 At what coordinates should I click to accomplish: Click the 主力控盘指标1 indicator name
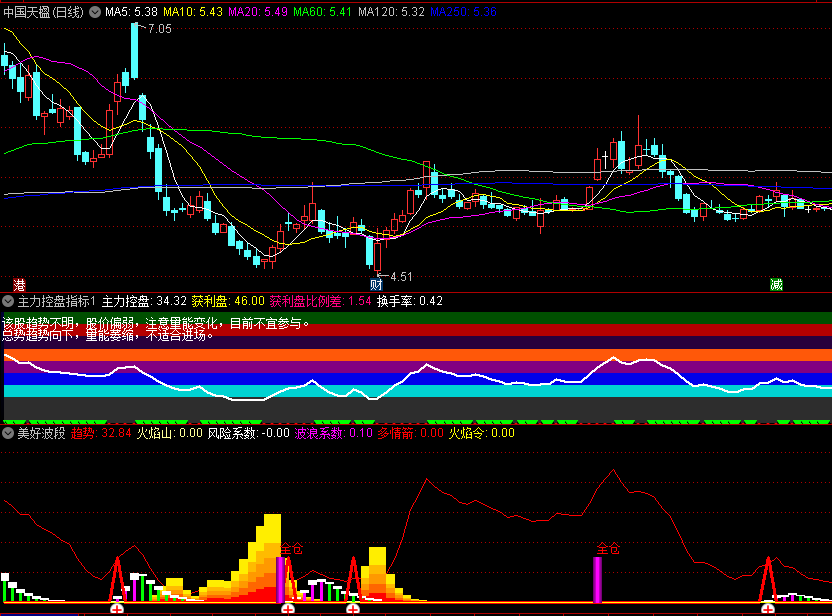point(56,302)
